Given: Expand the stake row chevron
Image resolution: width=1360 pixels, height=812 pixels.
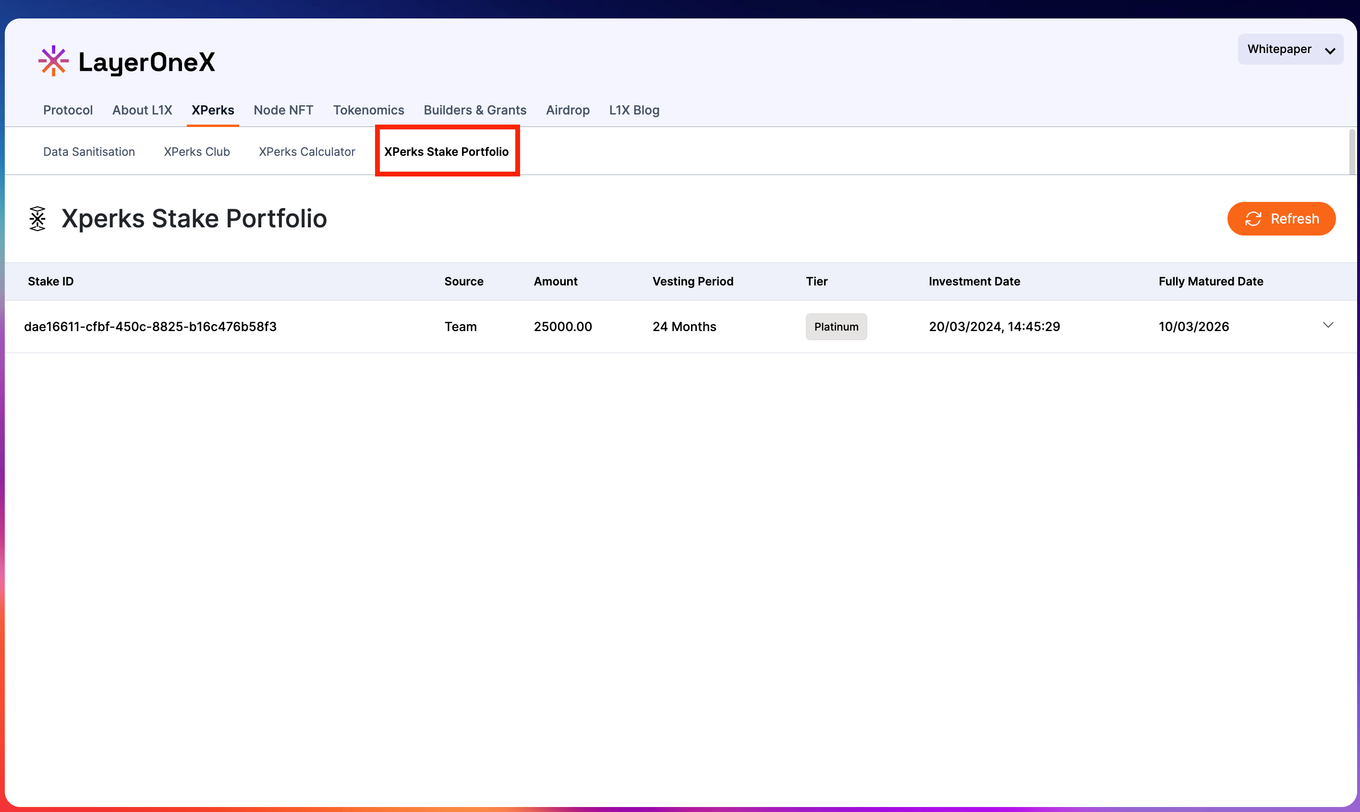Looking at the screenshot, I should pyautogui.click(x=1328, y=325).
